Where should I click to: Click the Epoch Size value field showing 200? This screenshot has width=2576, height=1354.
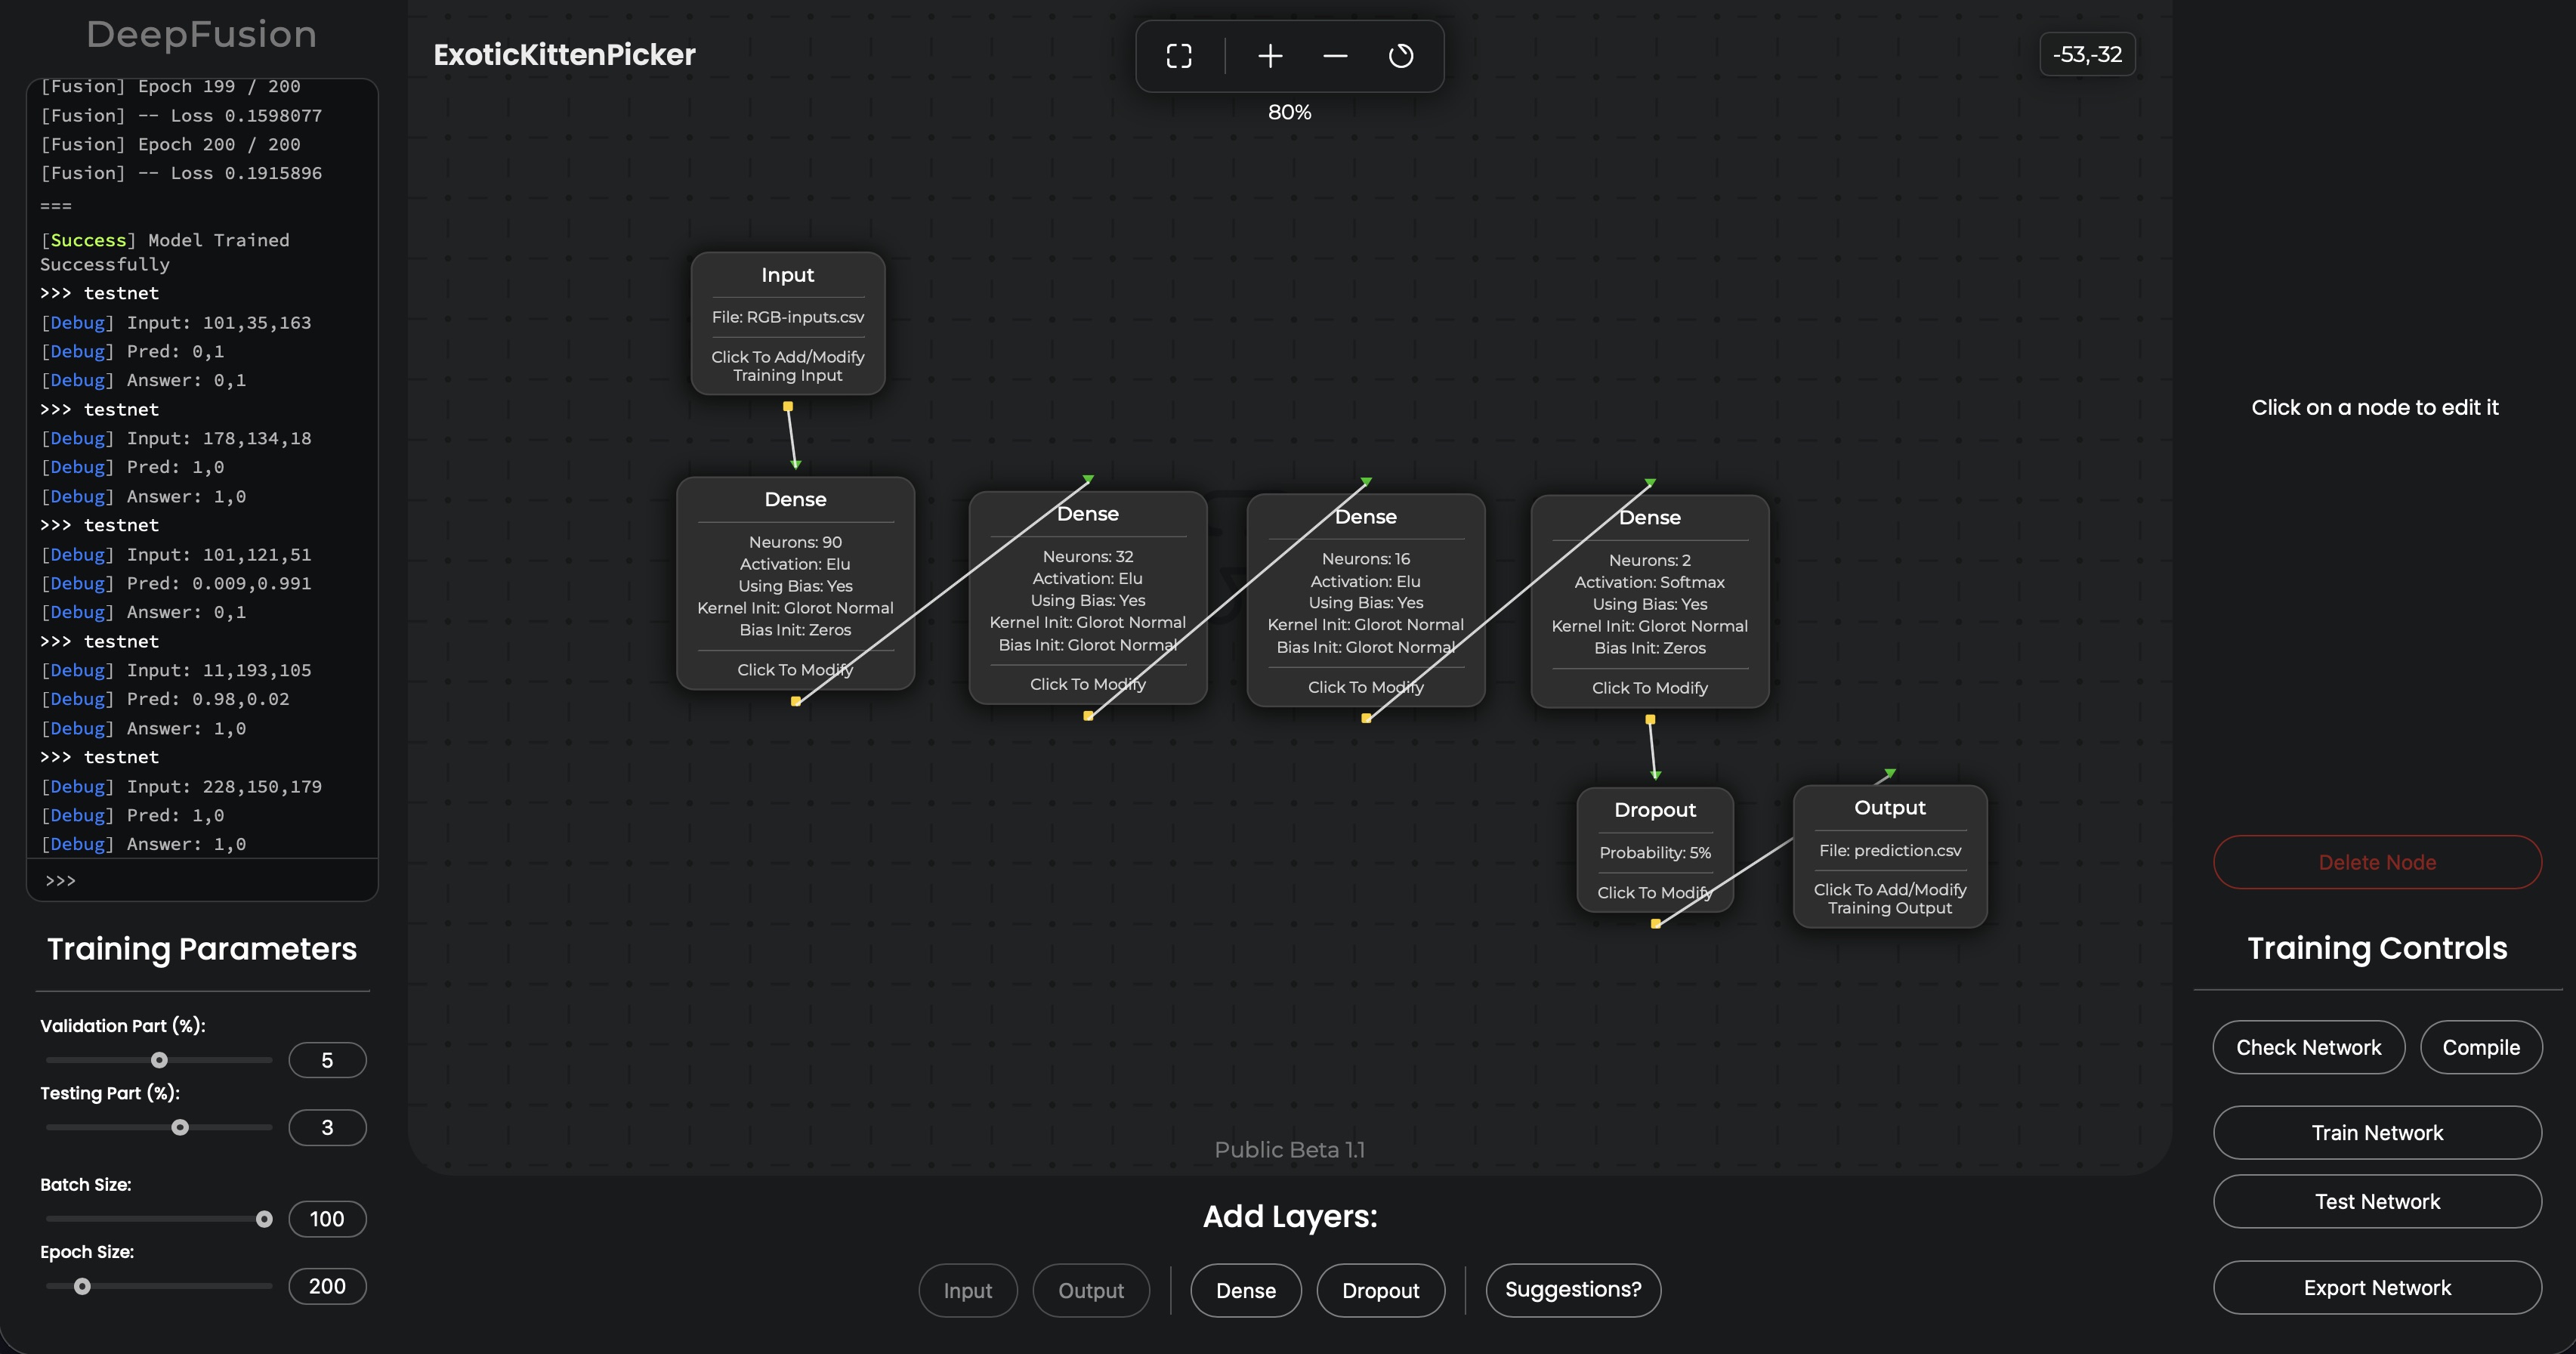327,1286
